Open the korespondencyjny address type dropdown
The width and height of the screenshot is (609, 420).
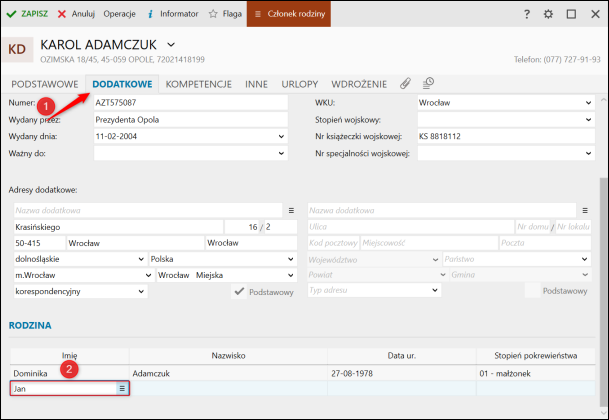coord(141,291)
